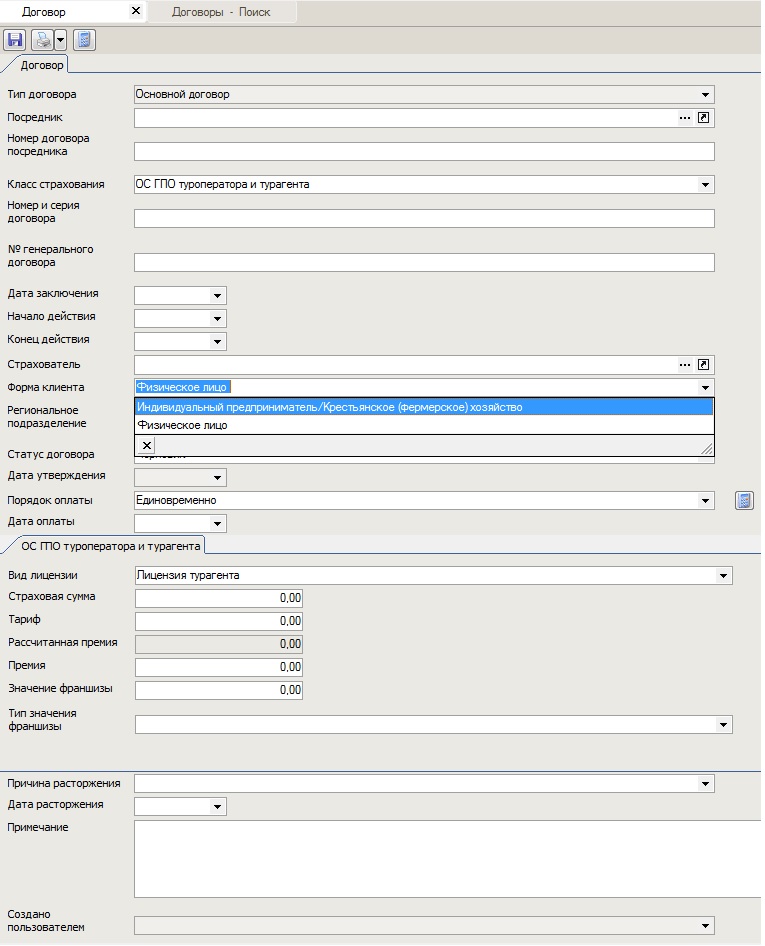Select the ОС ГПО туроператора и турагента section tab

[x=110, y=545]
